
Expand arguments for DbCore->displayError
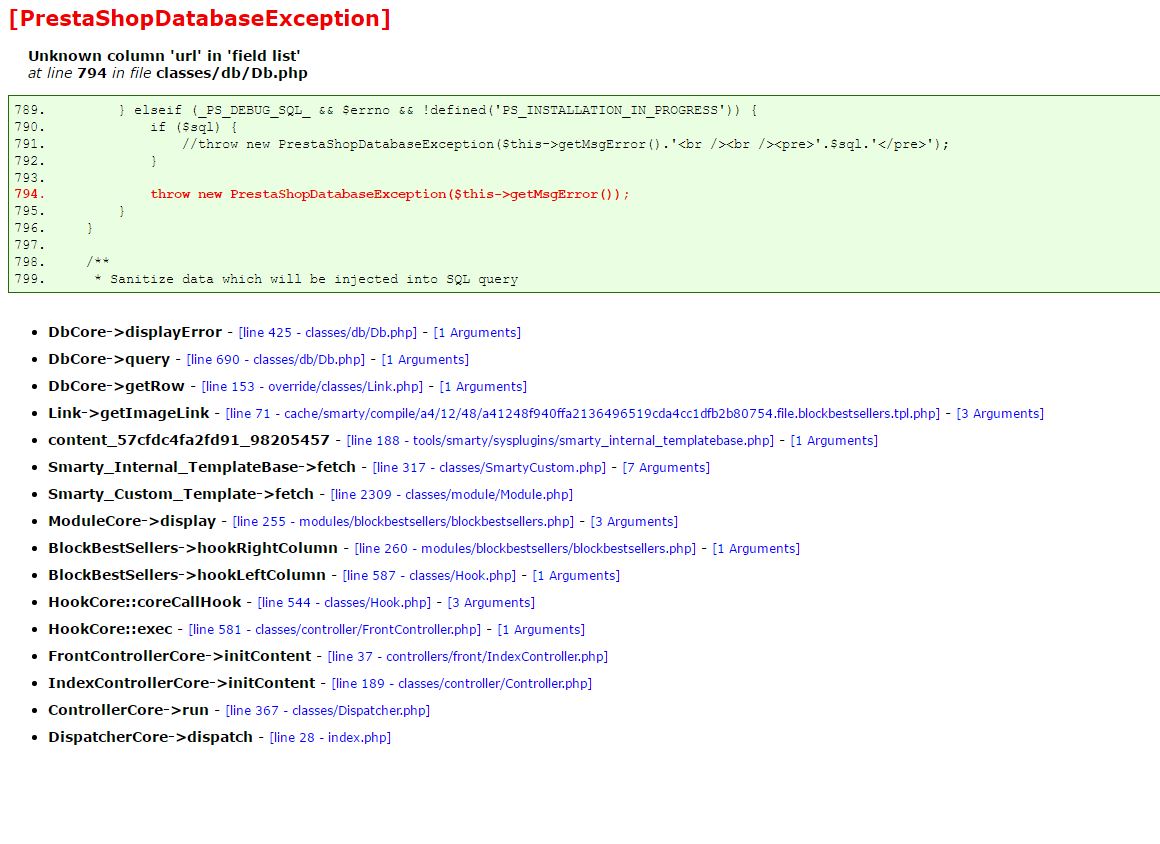pos(477,333)
